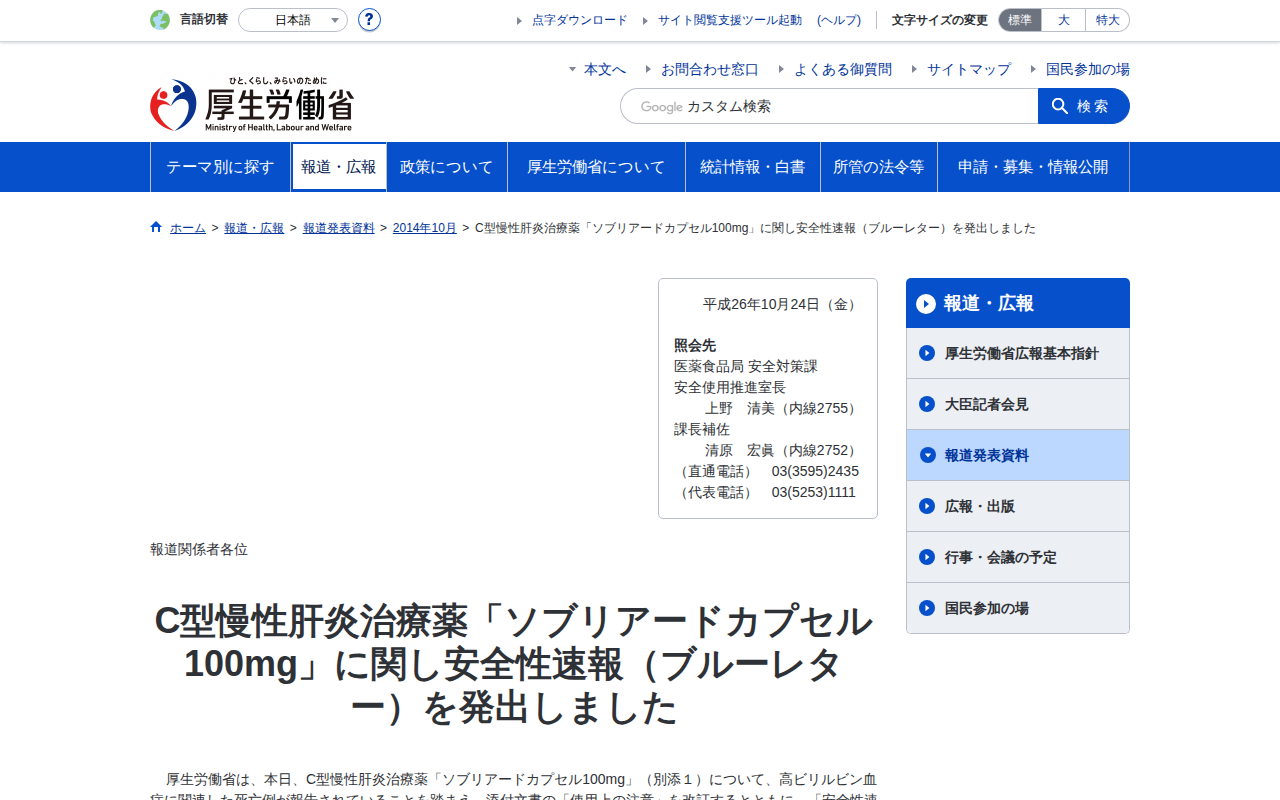Open 報道・広報 navigation tab
1280x800 pixels.
pyautogui.click(x=339, y=167)
